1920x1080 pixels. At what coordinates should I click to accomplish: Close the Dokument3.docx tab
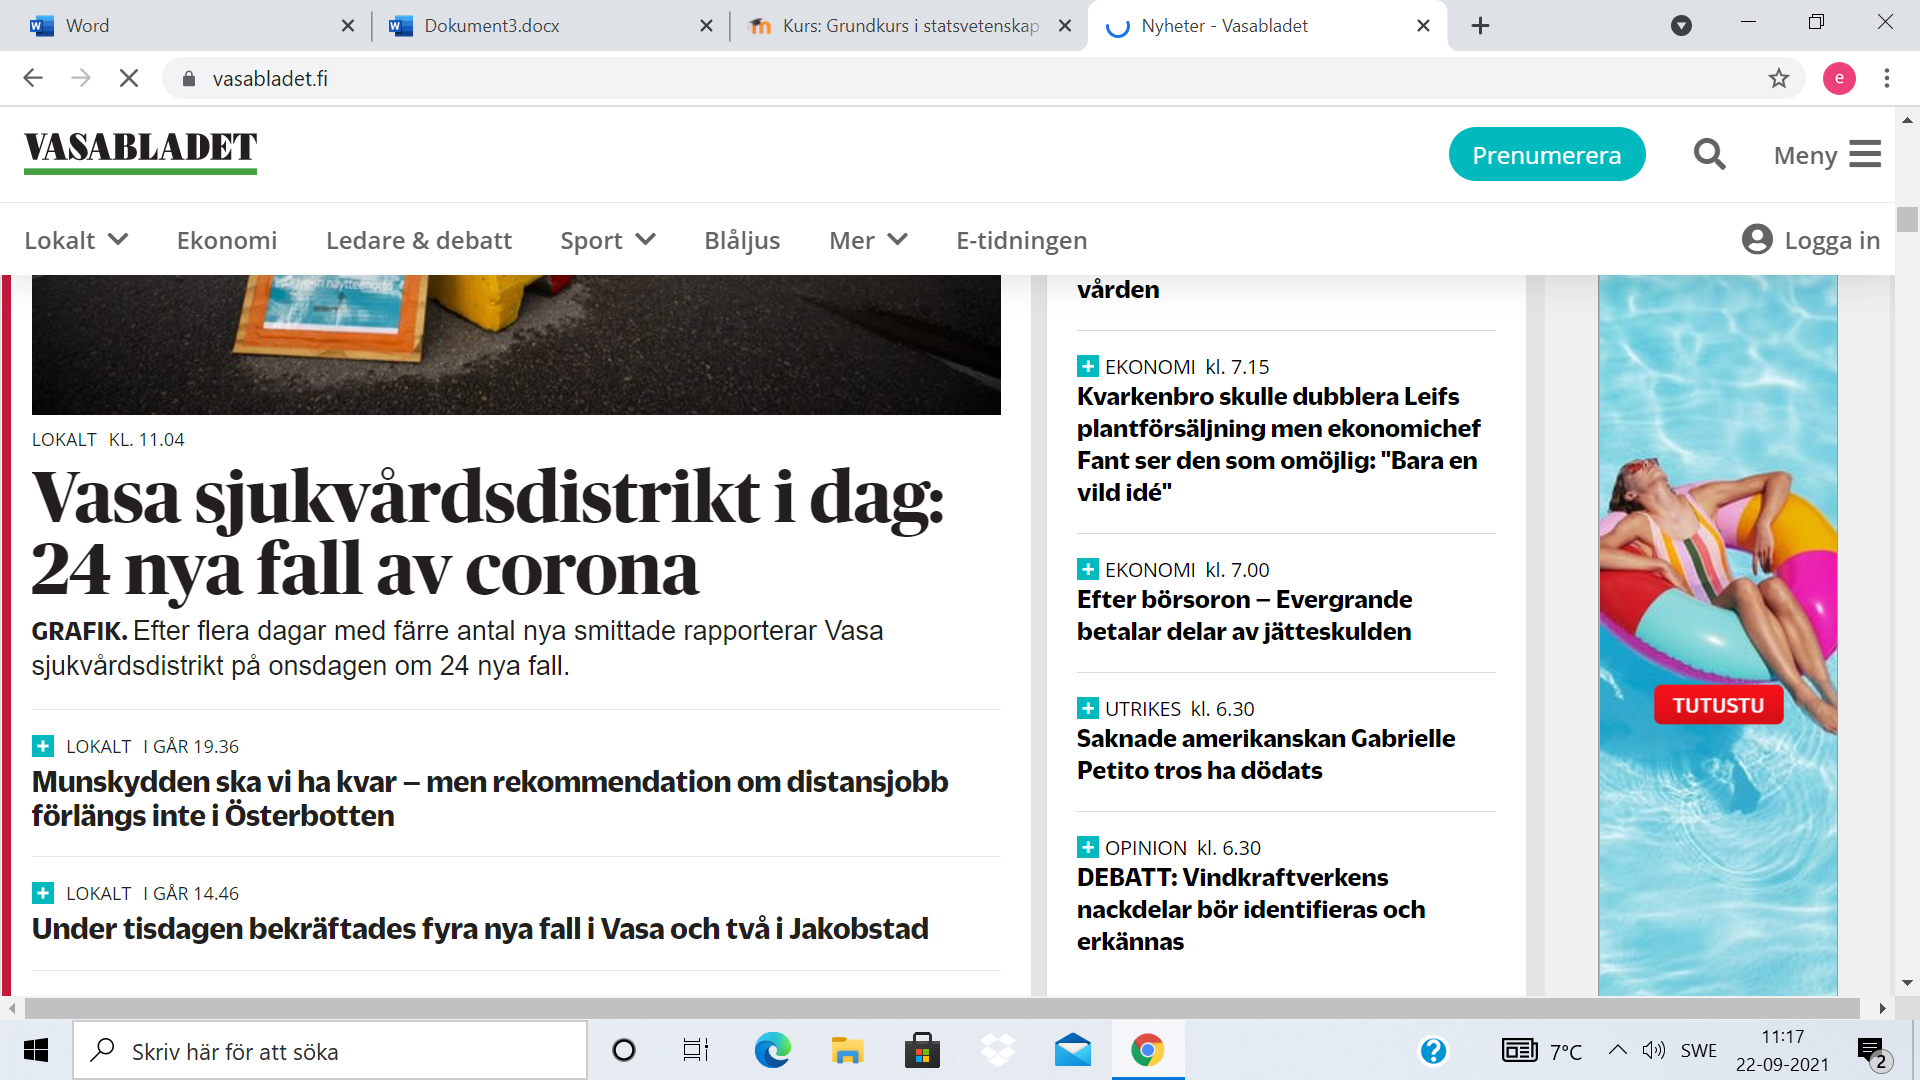point(706,26)
